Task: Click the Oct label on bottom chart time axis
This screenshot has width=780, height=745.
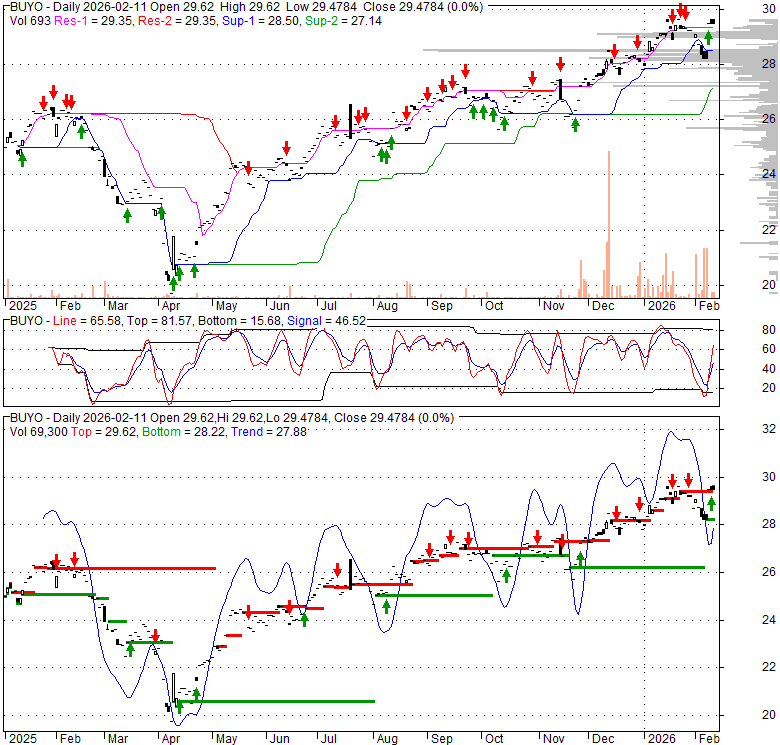Action: click(494, 739)
